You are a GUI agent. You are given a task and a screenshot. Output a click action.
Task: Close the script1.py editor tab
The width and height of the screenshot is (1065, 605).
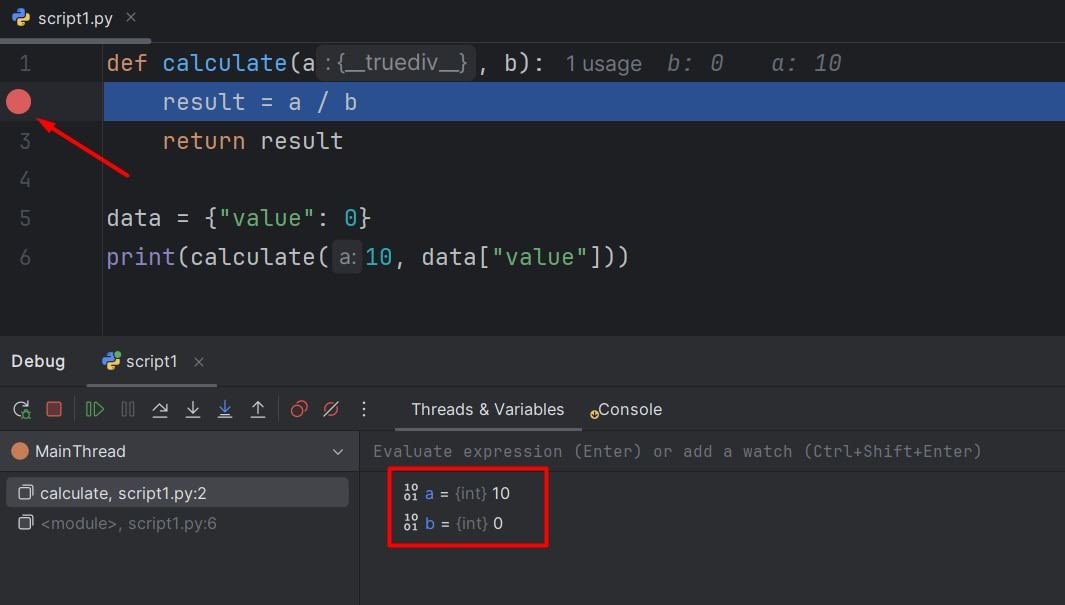pos(131,18)
